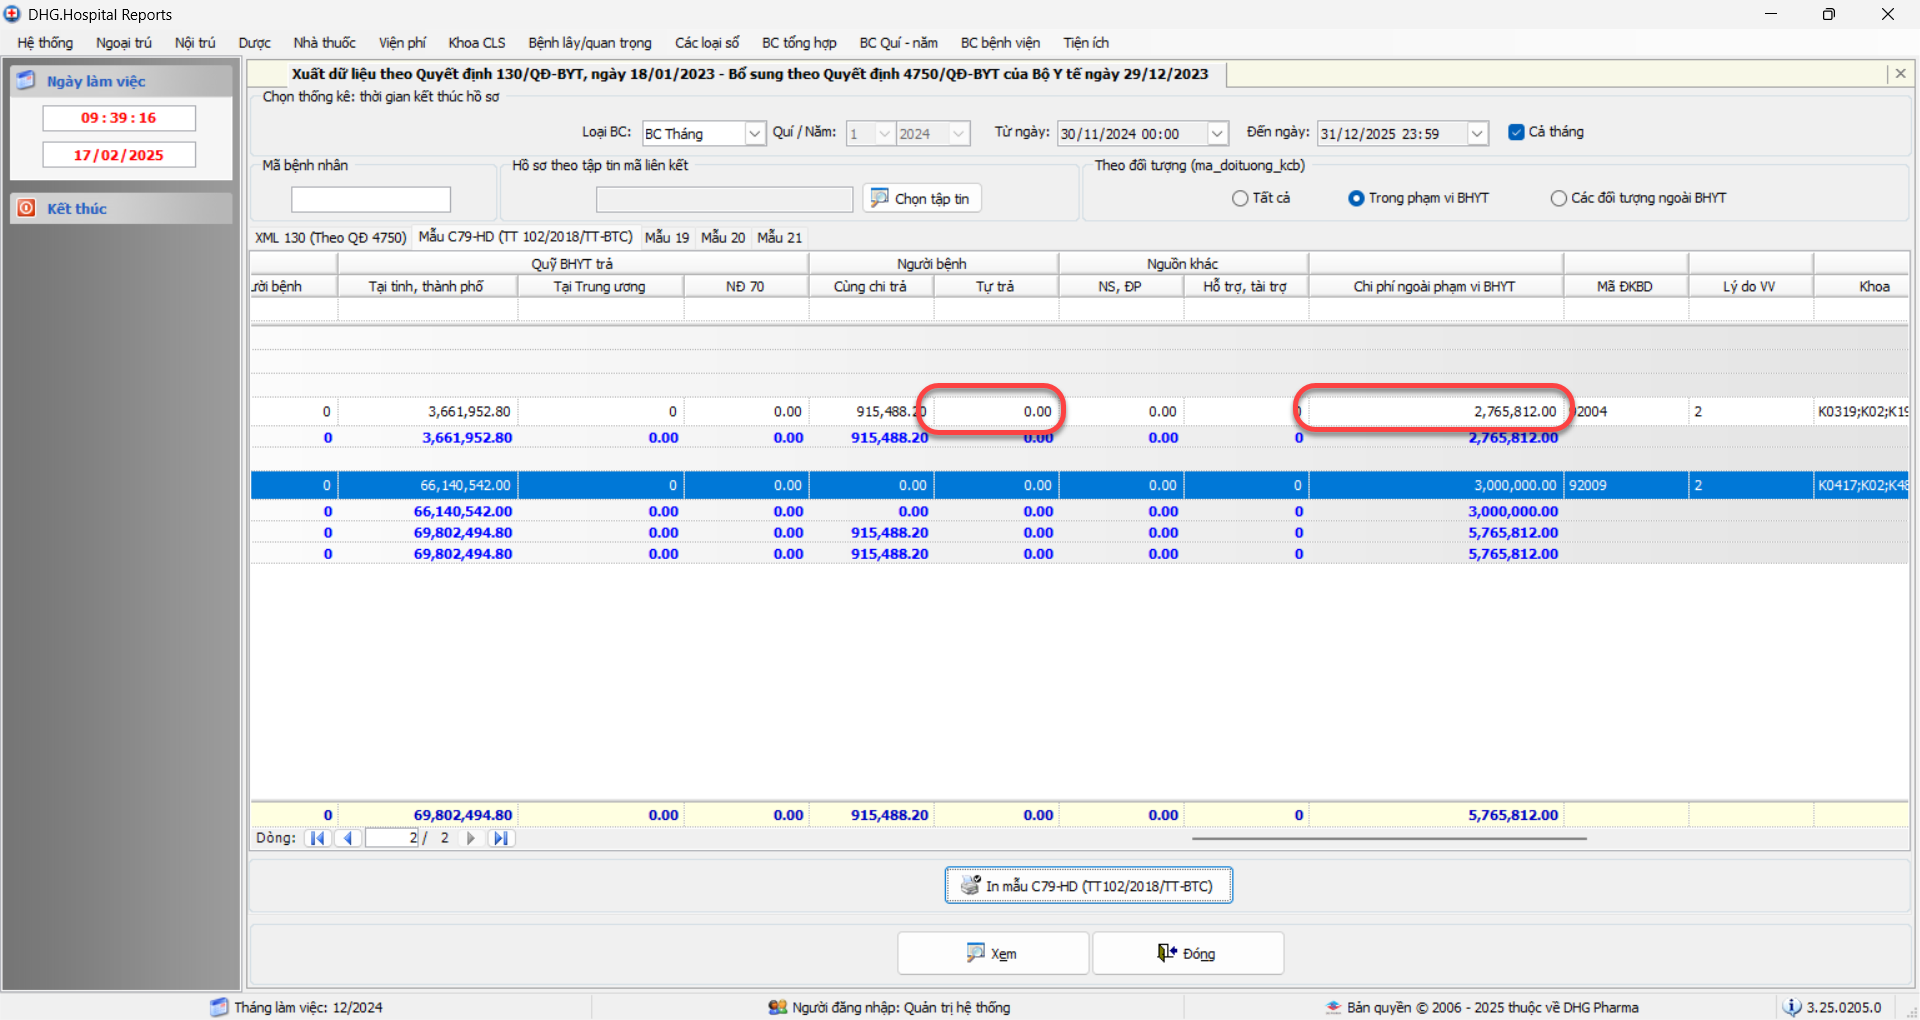Open the Đến ngày date picker dropdown

[x=1477, y=134]
